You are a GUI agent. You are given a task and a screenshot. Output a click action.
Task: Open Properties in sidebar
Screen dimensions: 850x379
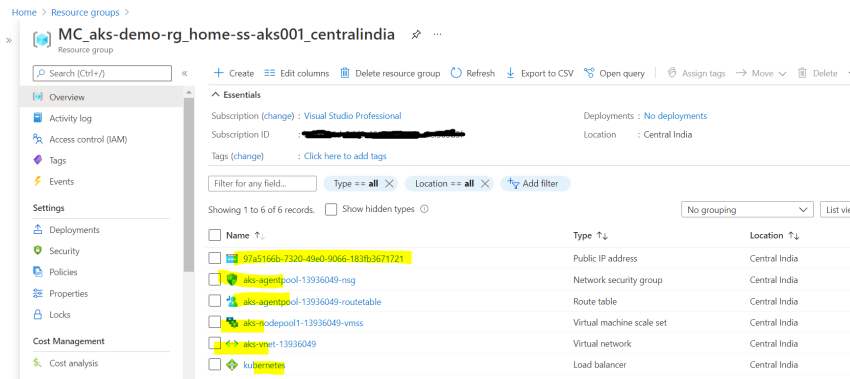click(x=68, y=293)
